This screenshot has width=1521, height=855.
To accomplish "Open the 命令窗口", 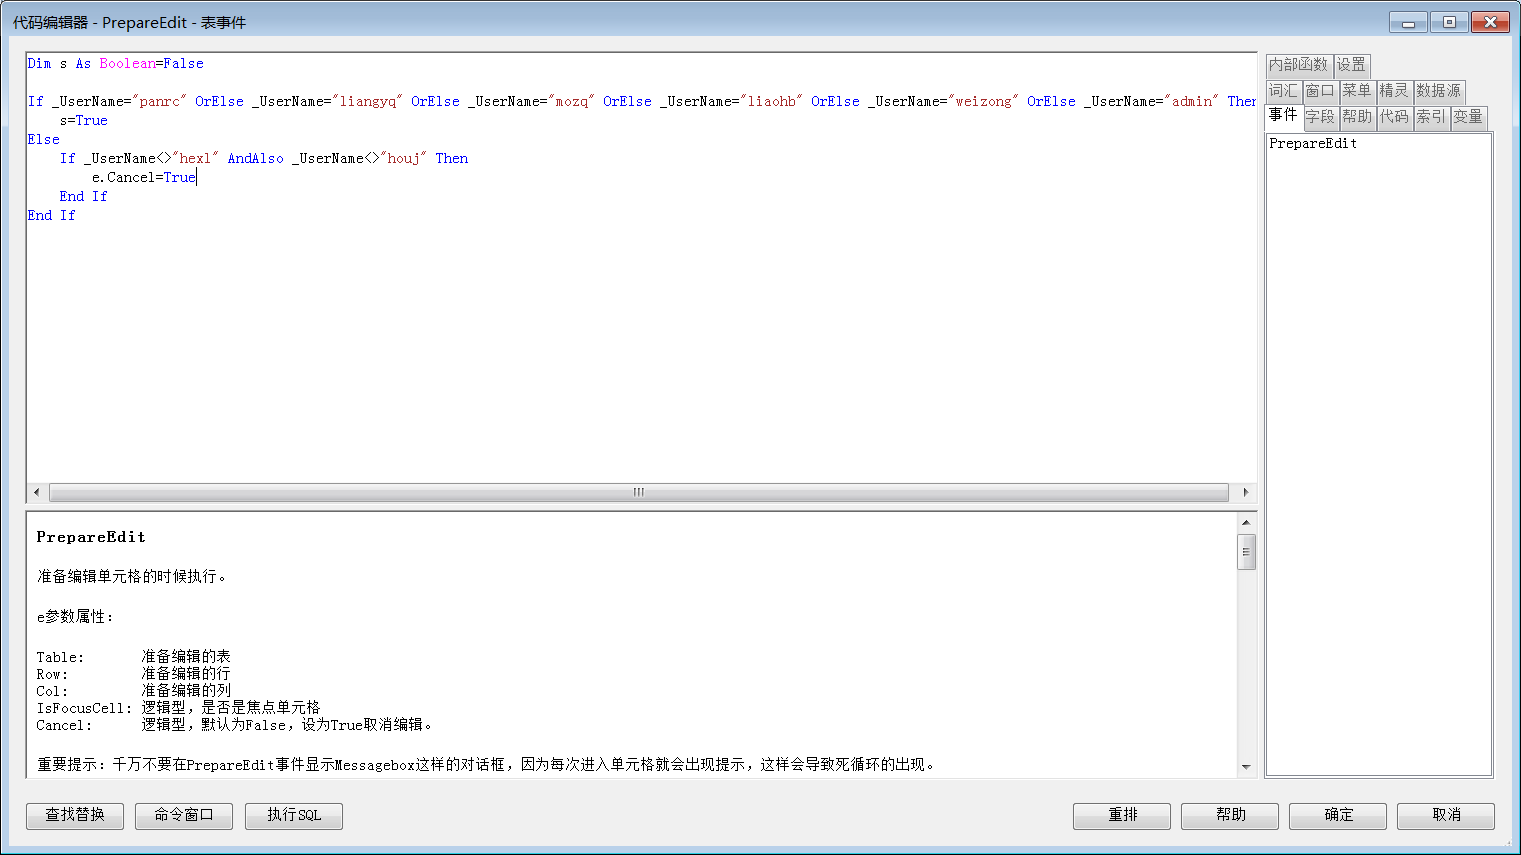I will (184, 815).
